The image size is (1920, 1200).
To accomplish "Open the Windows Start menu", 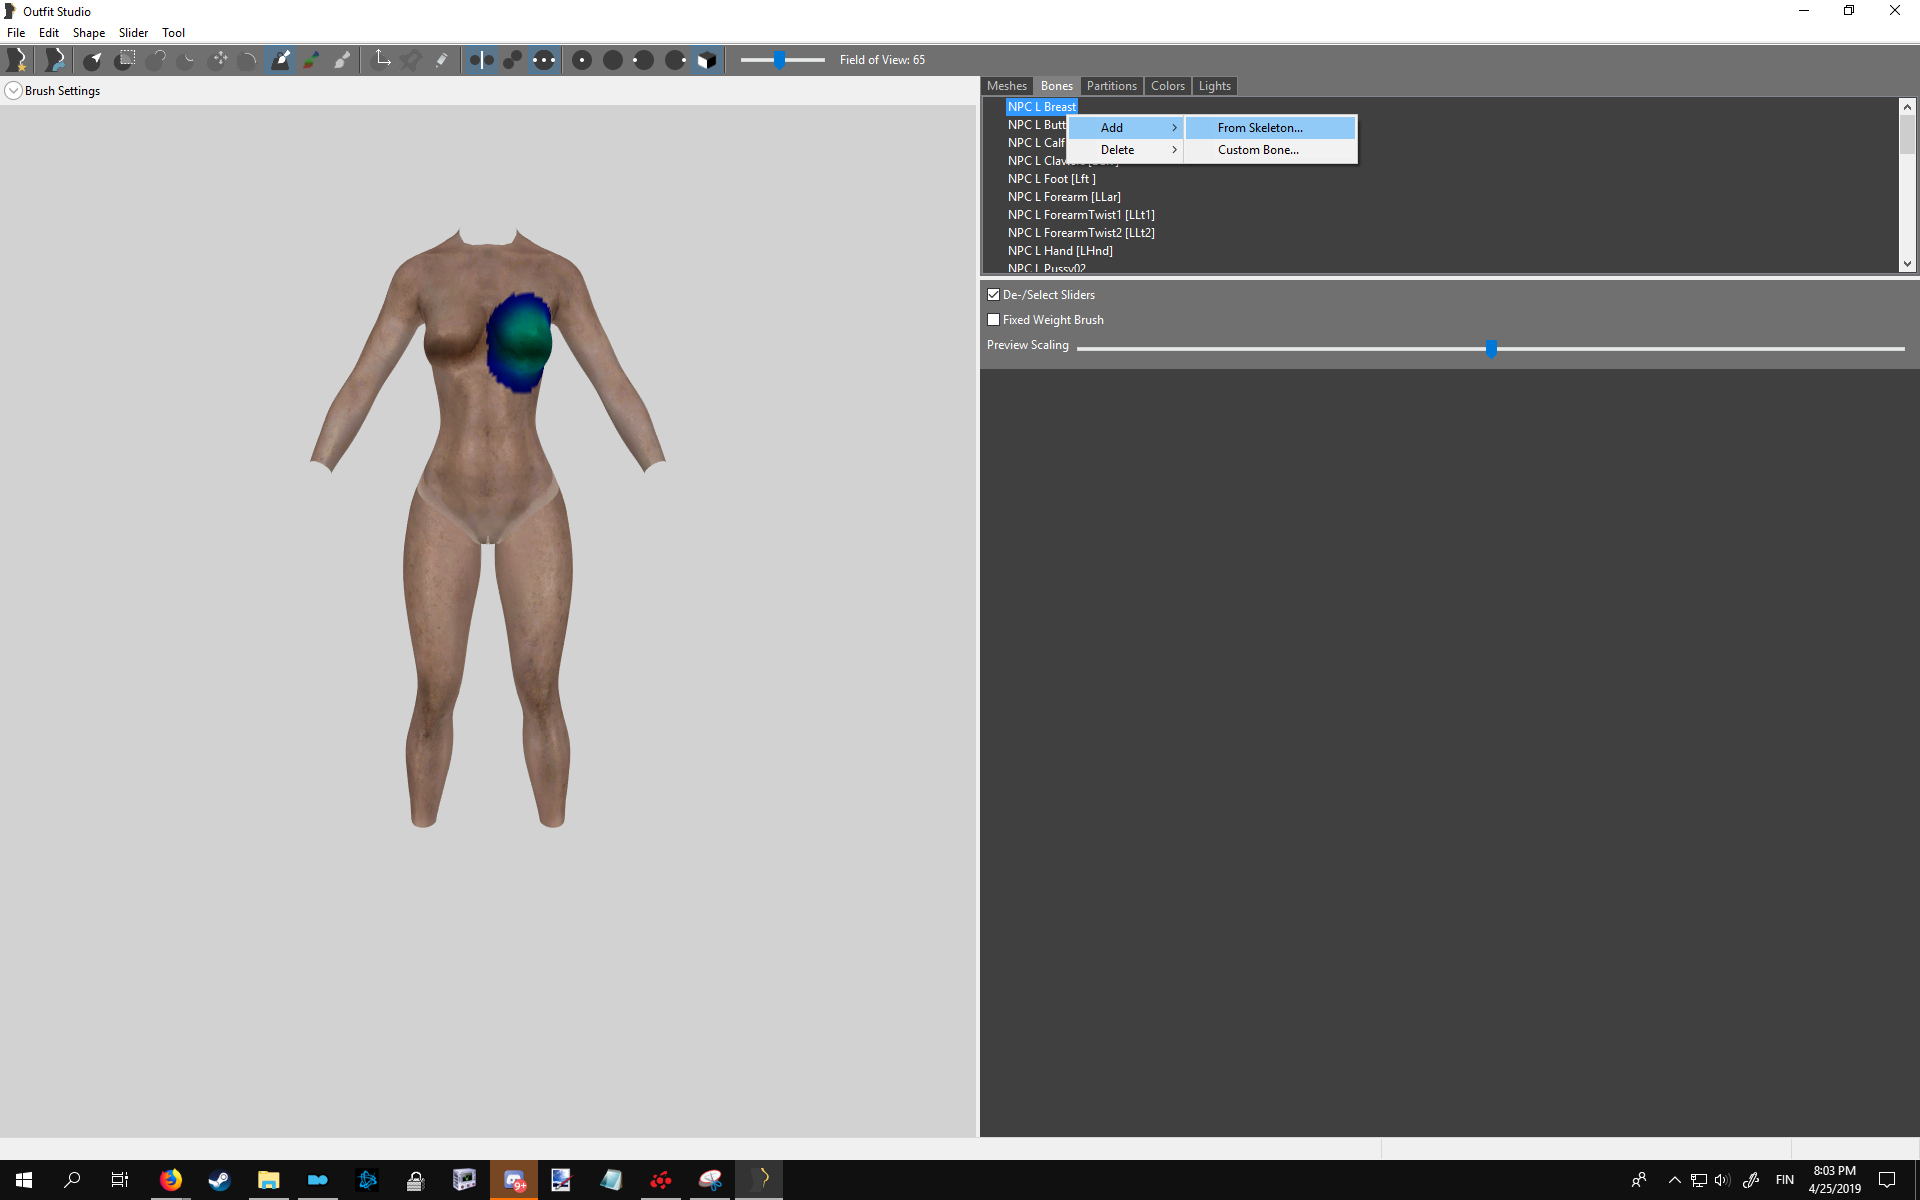I will [x=24, y=1180].
